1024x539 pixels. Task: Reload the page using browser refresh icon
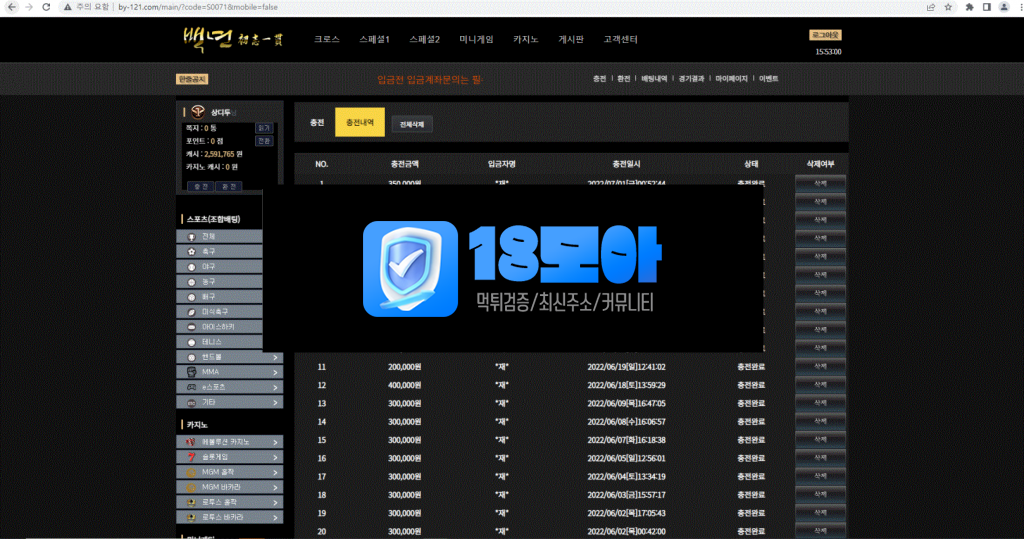(46, 7)
